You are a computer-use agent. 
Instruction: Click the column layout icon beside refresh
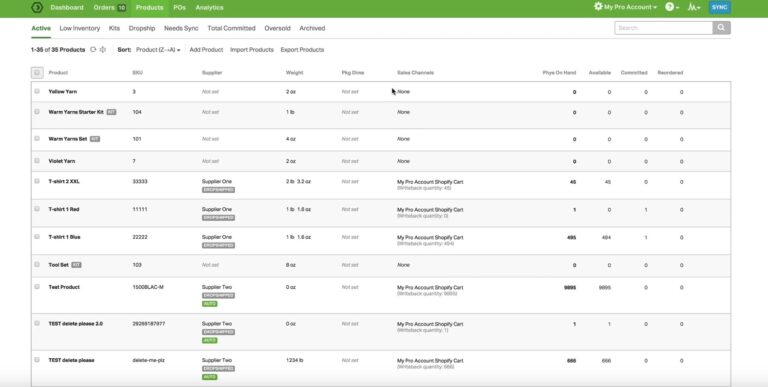[x=103, y=49]
